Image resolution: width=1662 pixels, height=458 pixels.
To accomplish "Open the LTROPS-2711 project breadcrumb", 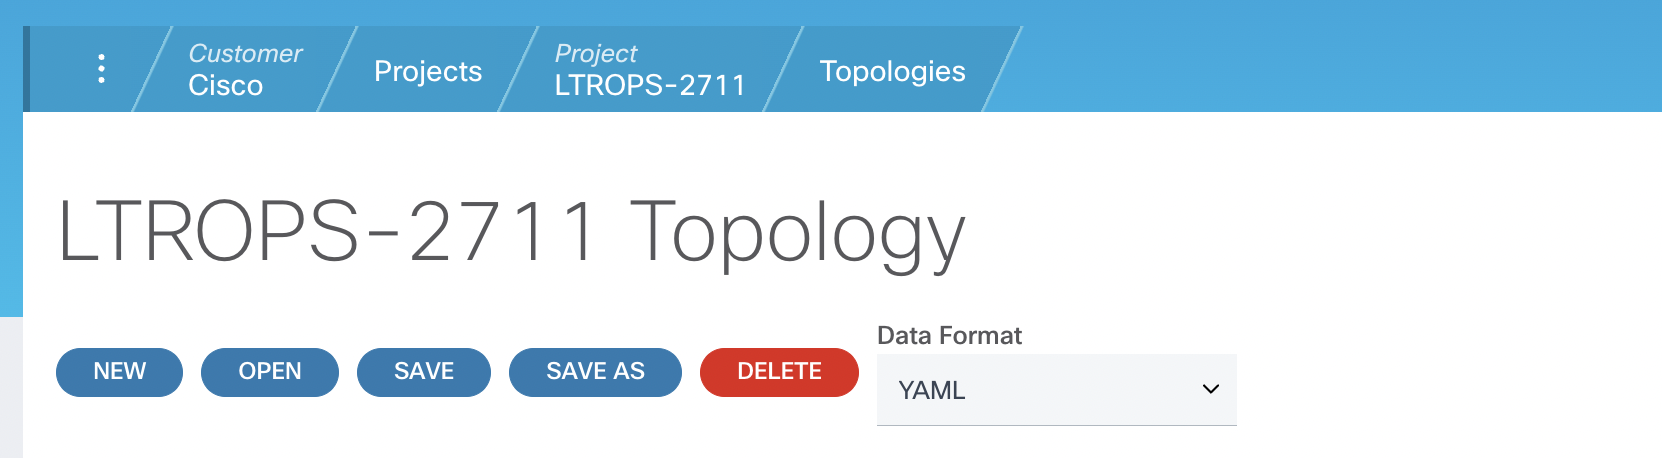I will [650, 85].
